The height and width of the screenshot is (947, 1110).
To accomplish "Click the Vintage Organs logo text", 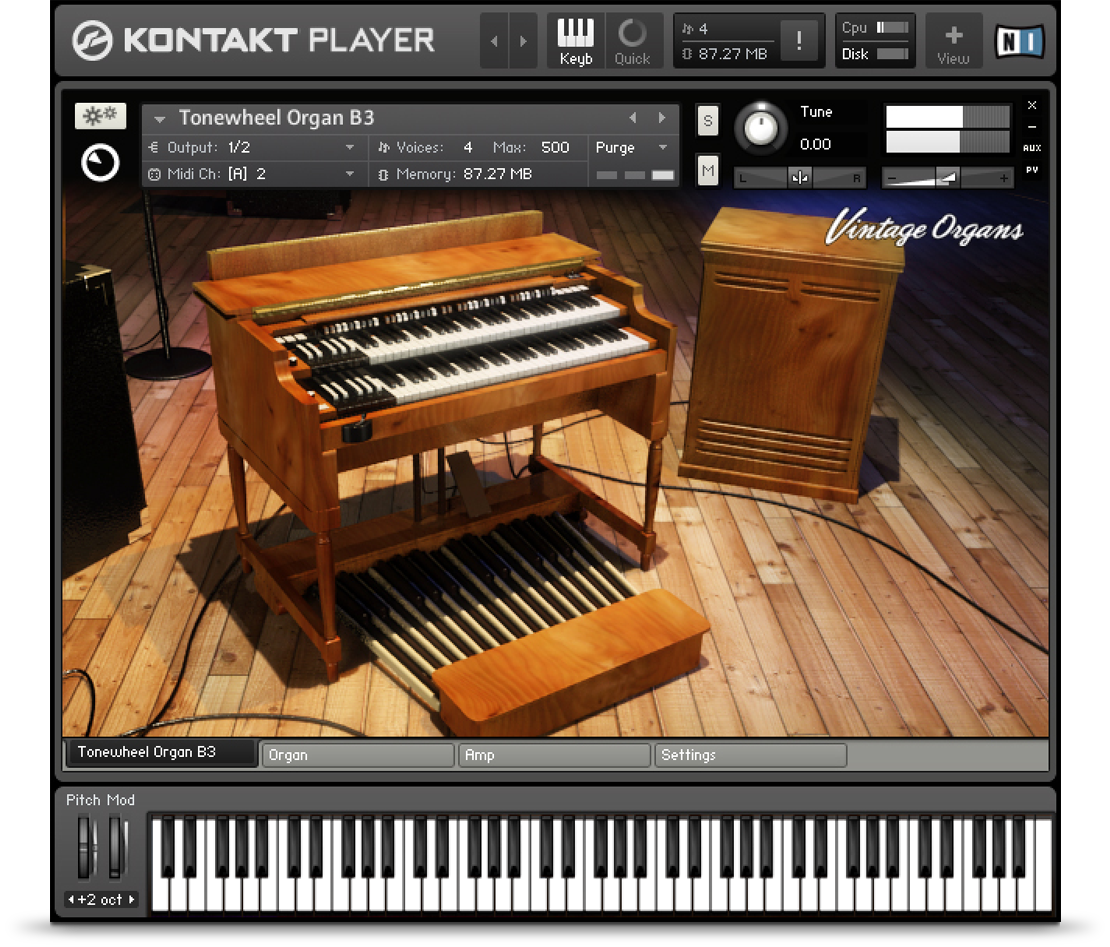I will click(924, 229).
